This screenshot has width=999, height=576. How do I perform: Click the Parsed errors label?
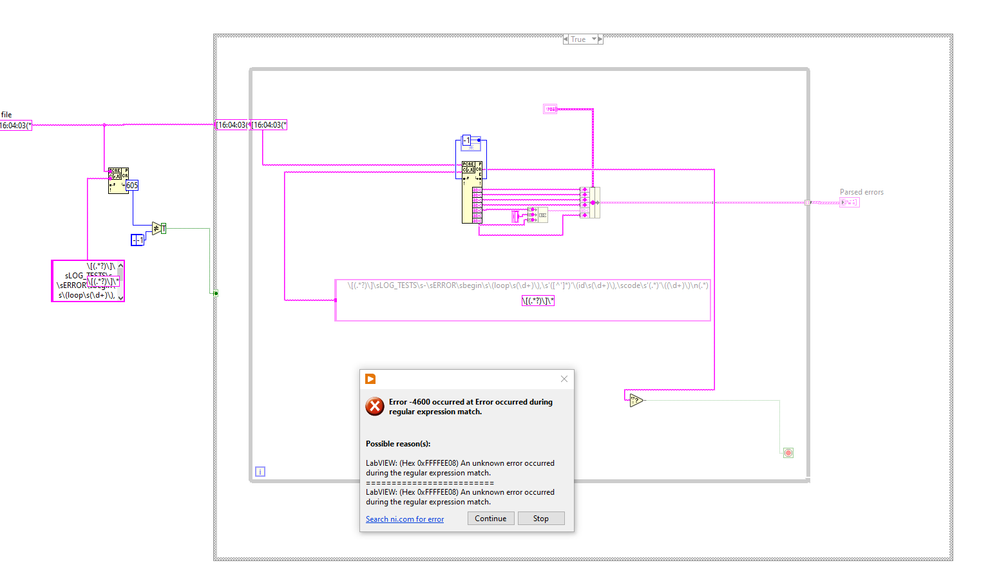(861, 192)
